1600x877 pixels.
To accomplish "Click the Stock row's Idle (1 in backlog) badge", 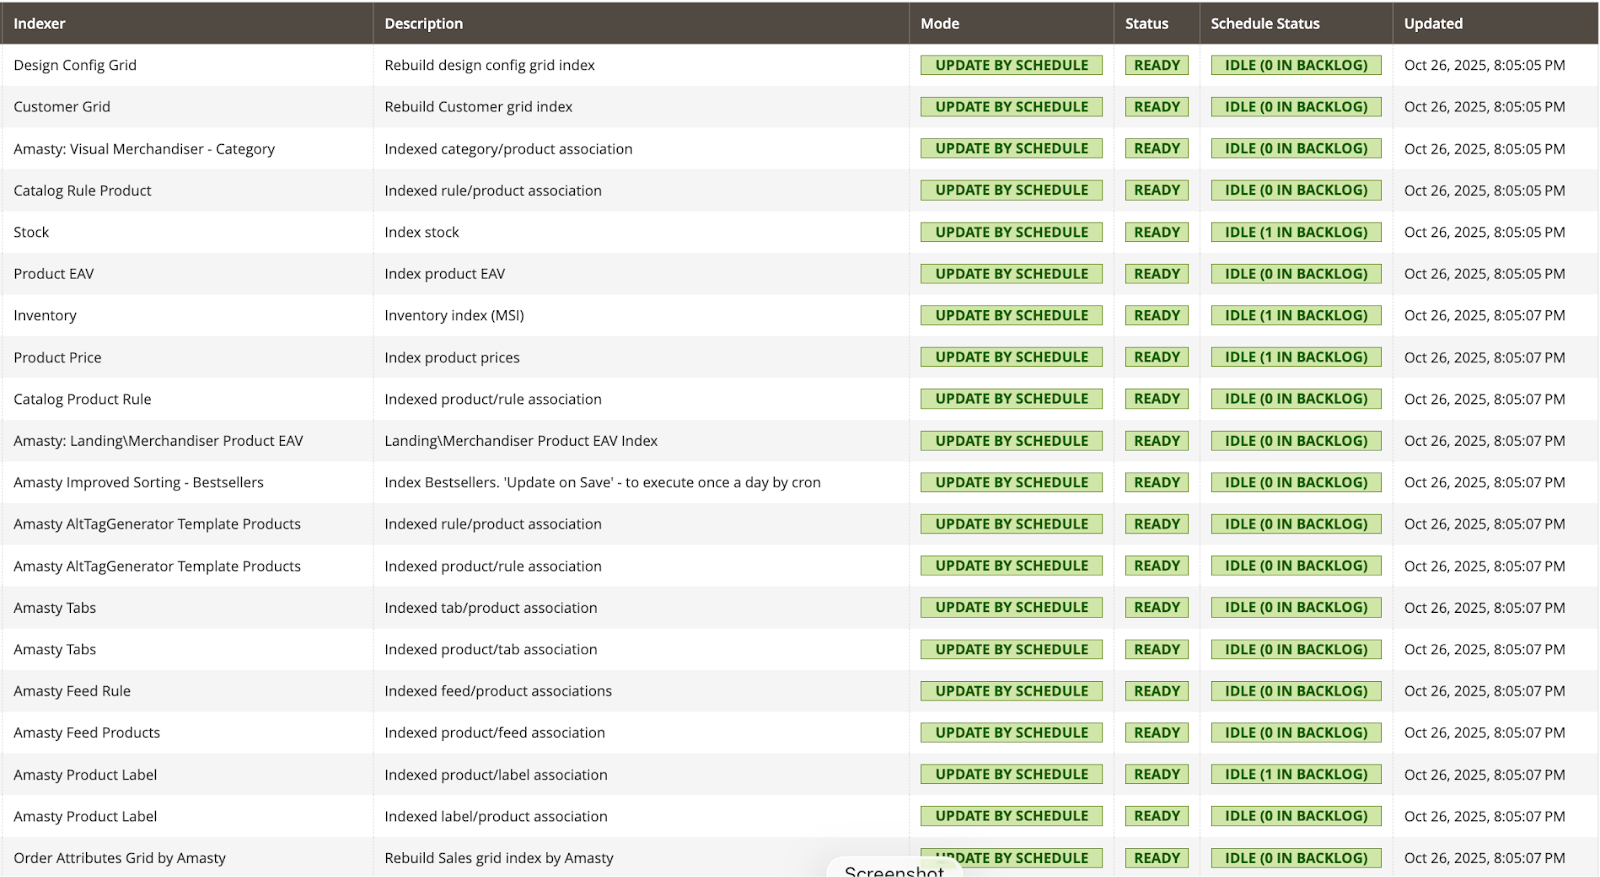I will pos(1295,232).
